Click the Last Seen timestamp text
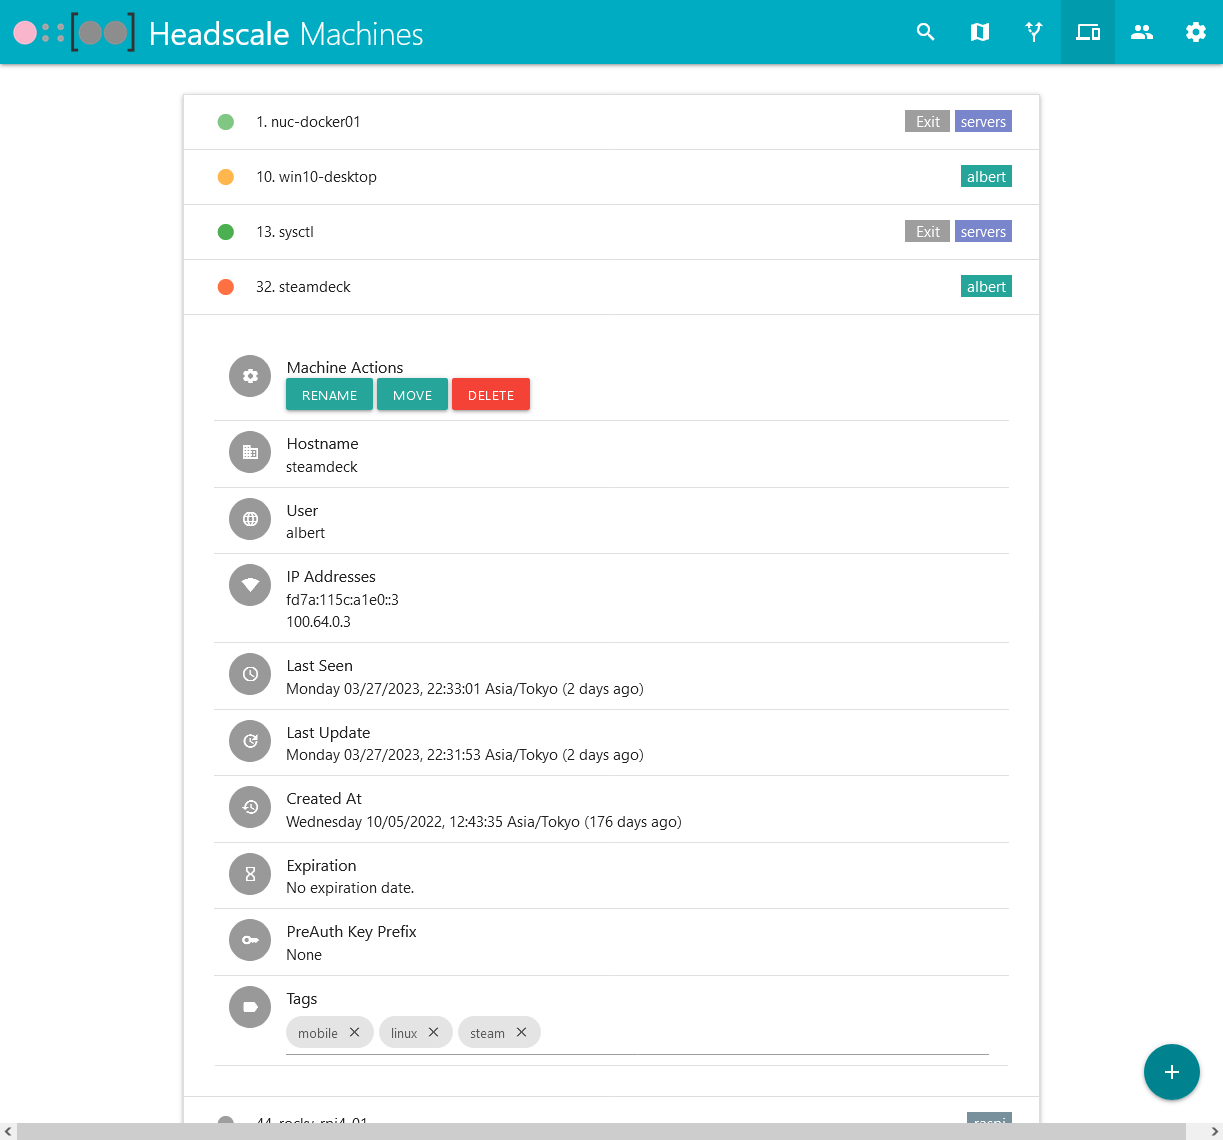The image size is (1223, 1140). [465, 689]
